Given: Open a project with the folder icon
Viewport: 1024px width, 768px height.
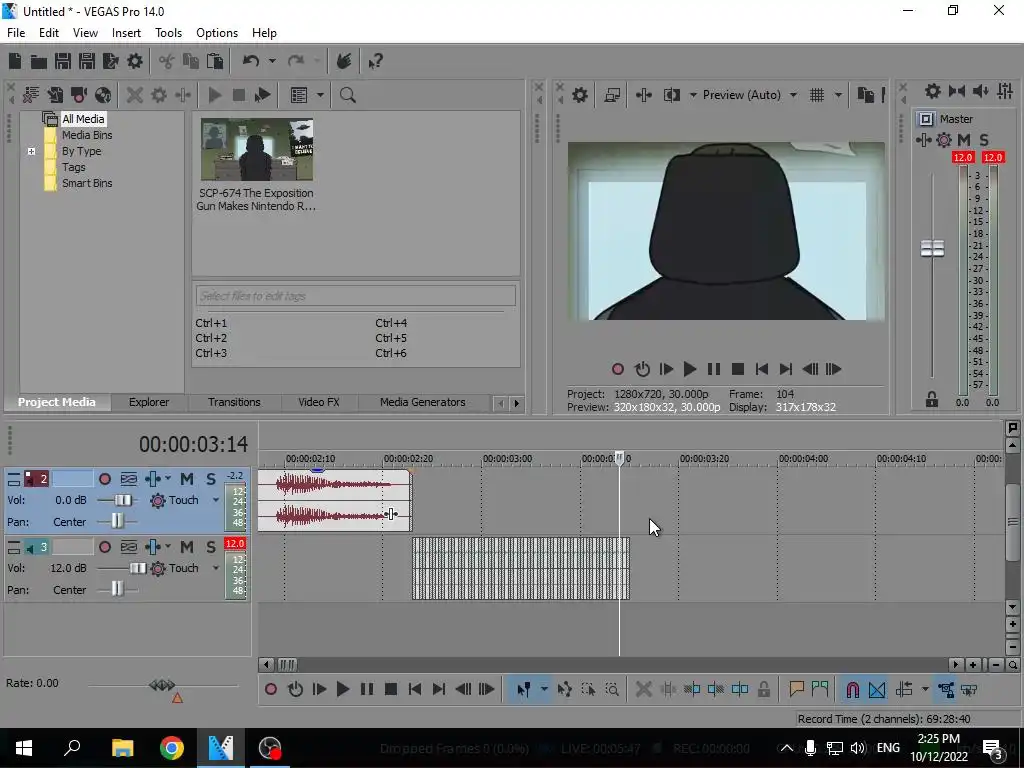Looking at the screenshot, I should [39, 61].
